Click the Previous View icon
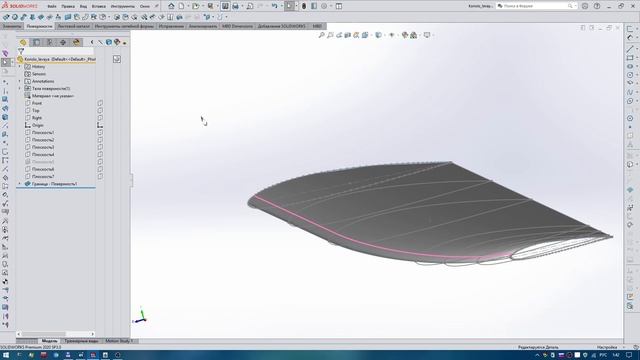Screen dimensions: 640x360 (339, 35)
